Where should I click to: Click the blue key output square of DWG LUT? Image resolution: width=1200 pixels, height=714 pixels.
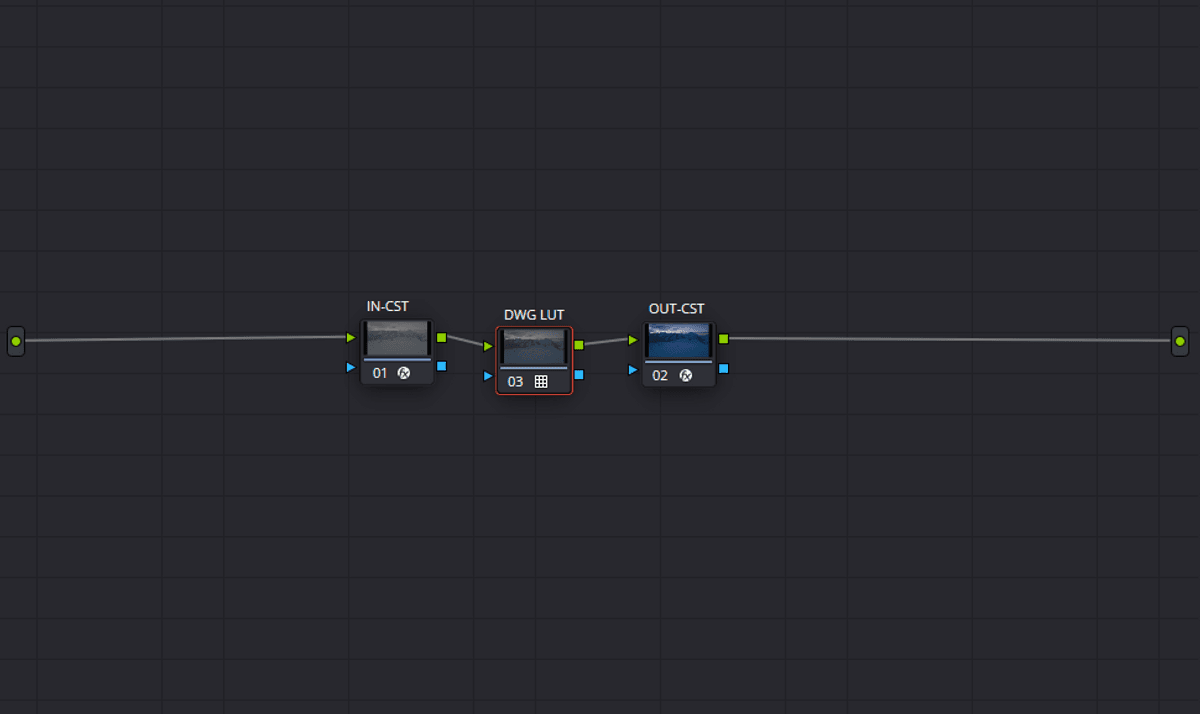579,375
